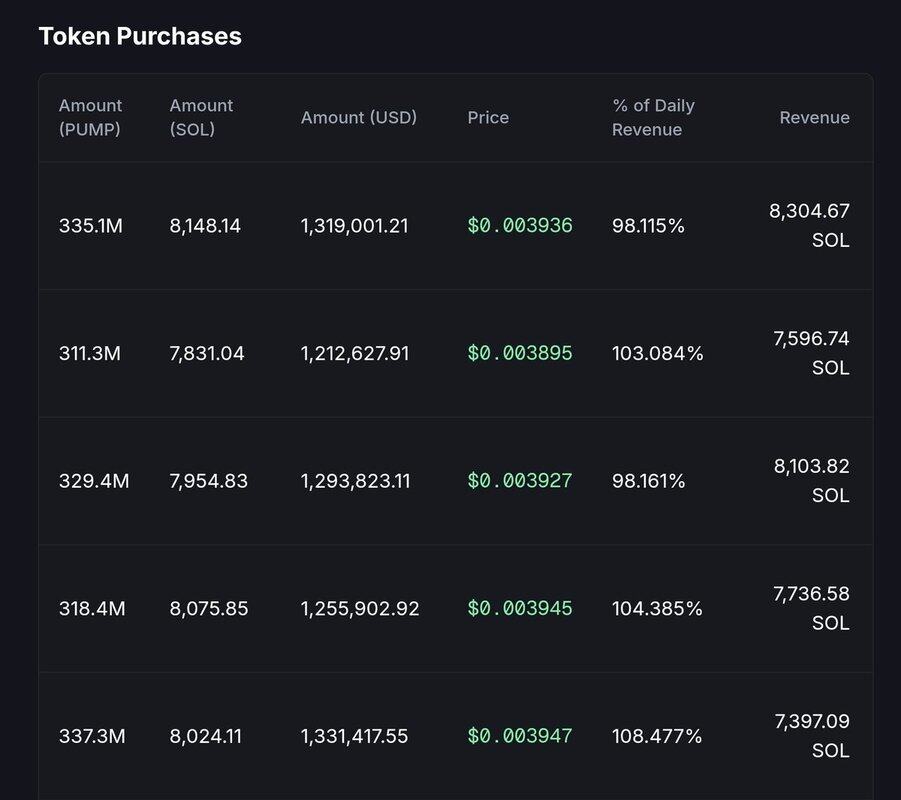Select the 104.385% daily revenue value
901x800 pixels.
[x=657, y=608]
